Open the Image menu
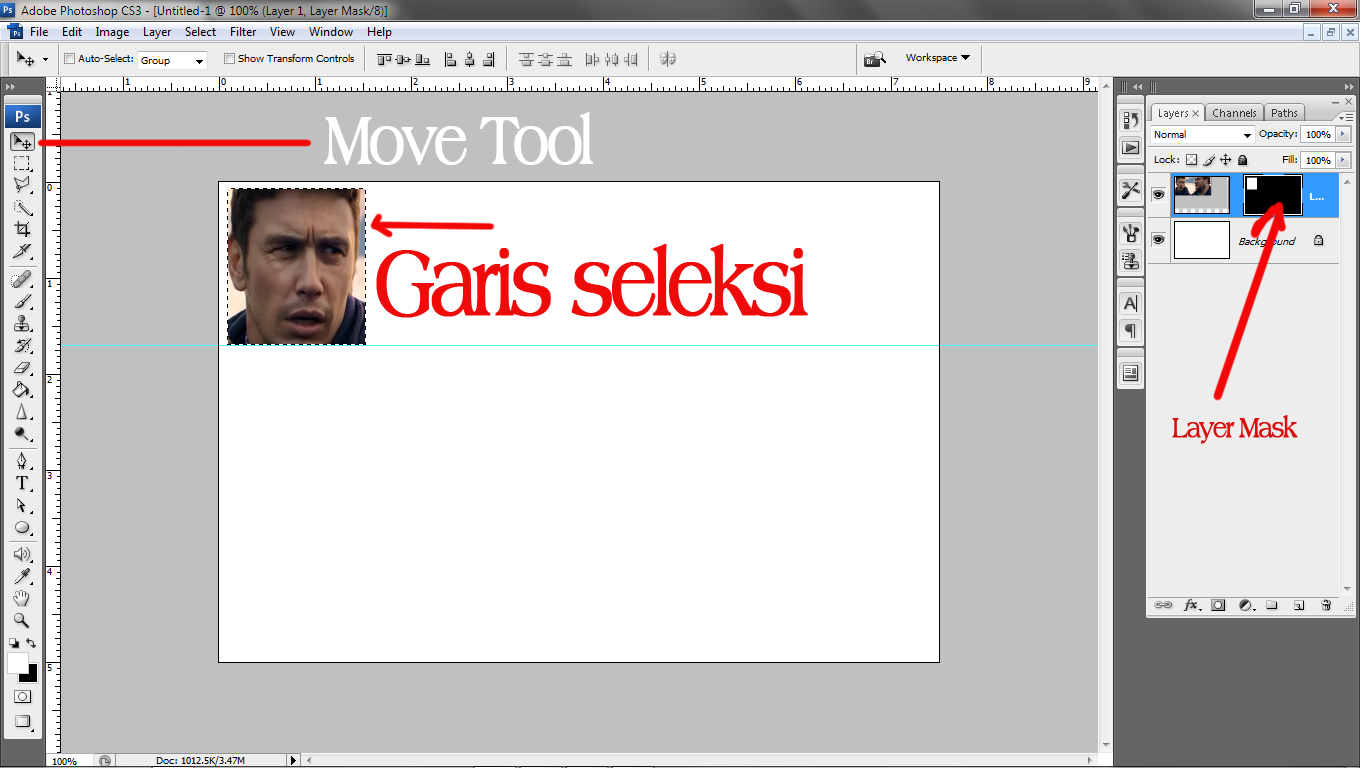The height and width of the screenshot is (772, 1364). point(112,32)
